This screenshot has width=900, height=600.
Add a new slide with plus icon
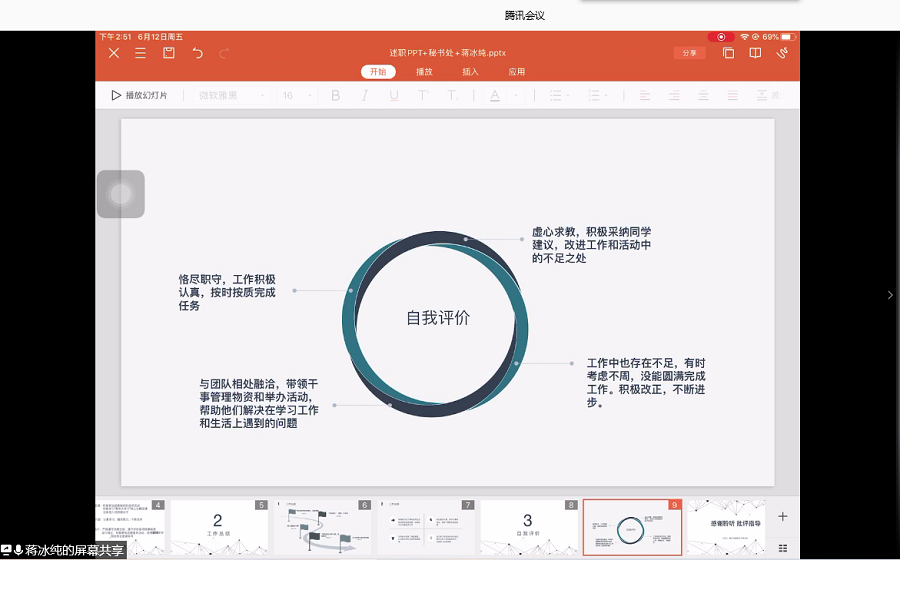[x=782, y=517]
